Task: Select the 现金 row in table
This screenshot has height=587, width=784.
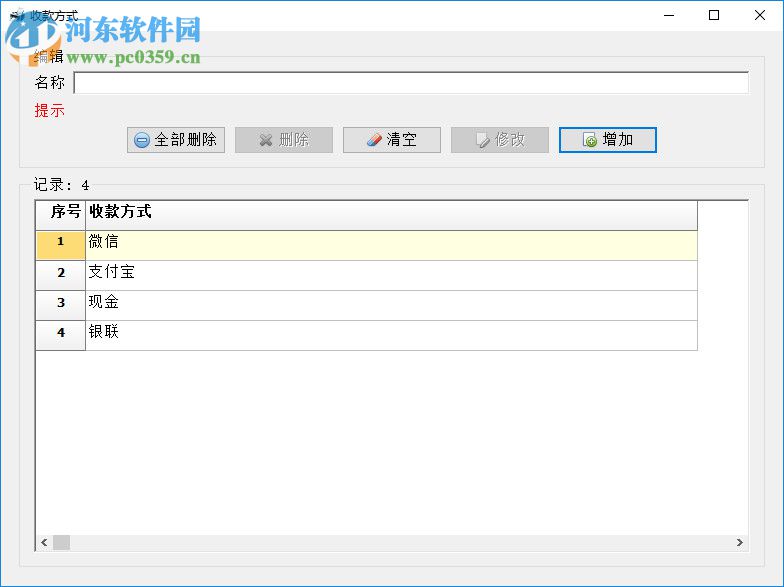Action: coord(392,306)
